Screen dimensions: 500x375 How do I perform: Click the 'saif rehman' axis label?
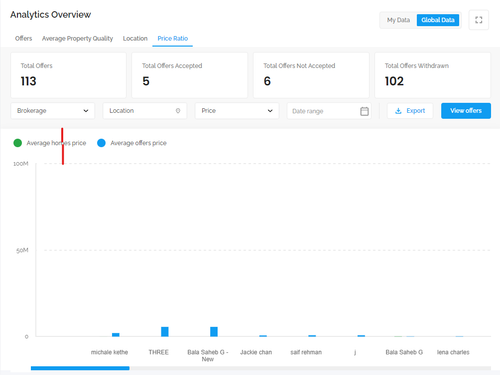click(306, 352)
